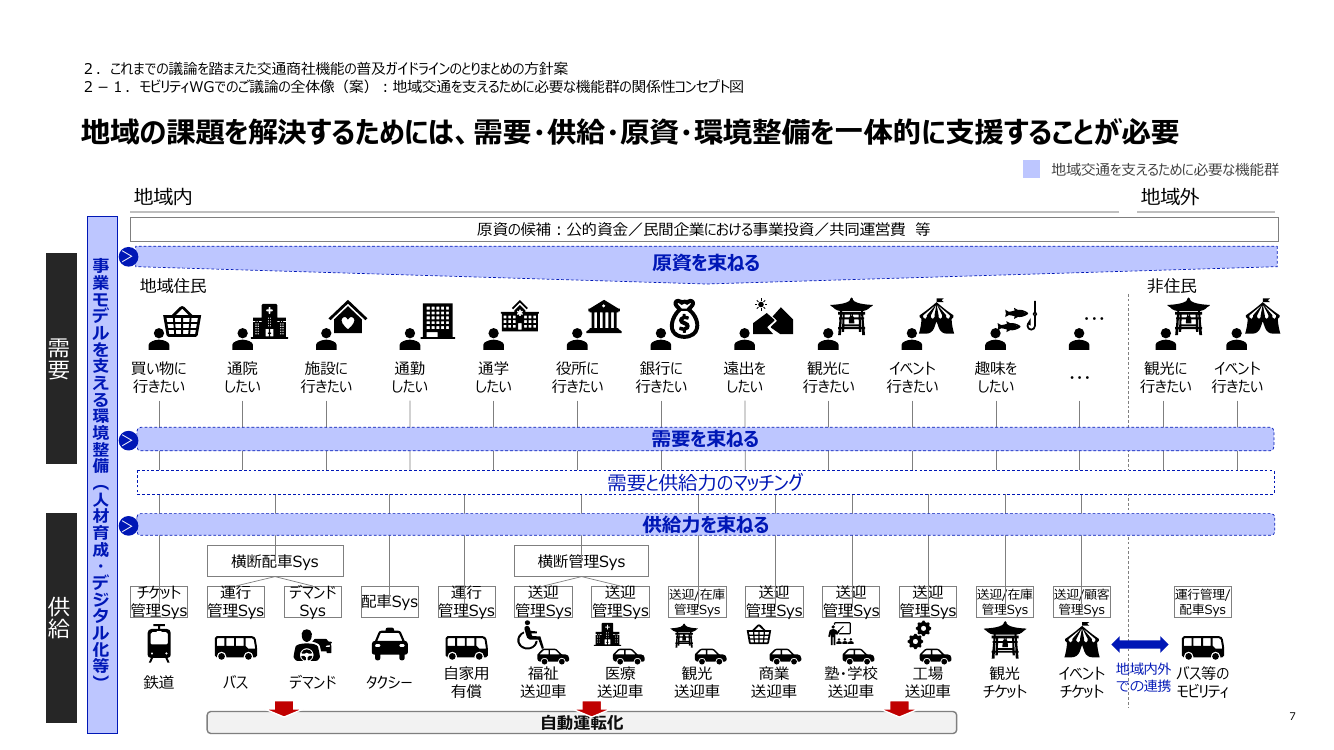Click the light purple legend color square
This screenshot has height=750, width=1334.
pos(1031,170)
